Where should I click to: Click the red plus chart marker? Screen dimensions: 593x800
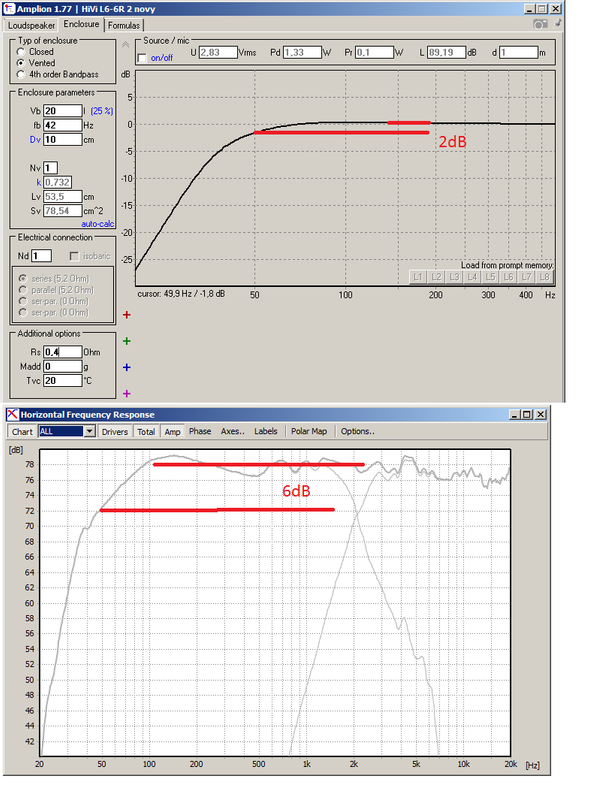[x=127, y=315]
